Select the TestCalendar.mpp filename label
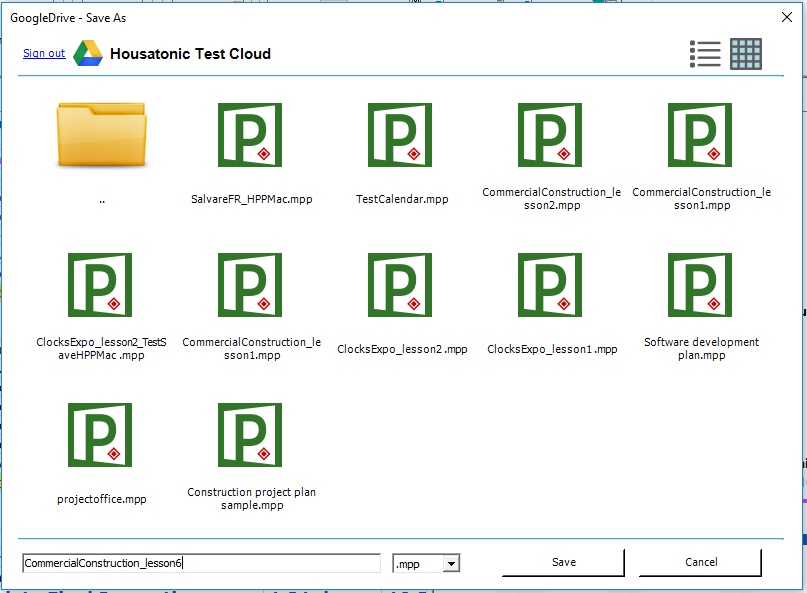 coord(402,200)
